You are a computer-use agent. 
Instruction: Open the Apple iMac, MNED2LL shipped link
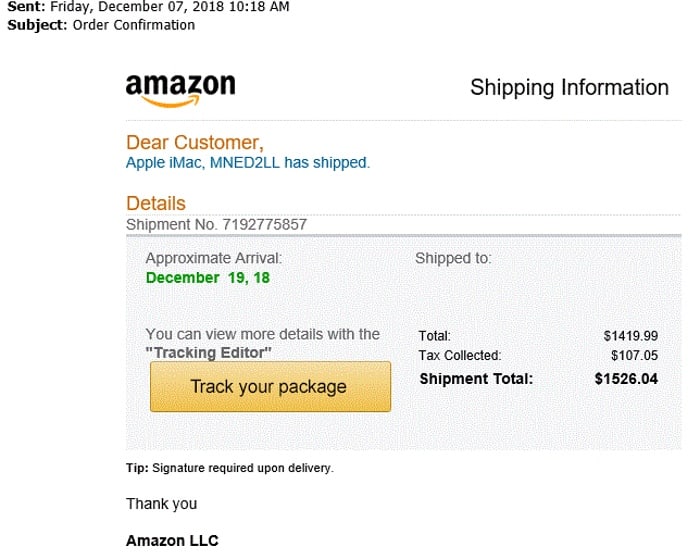[x=247, y=162]
